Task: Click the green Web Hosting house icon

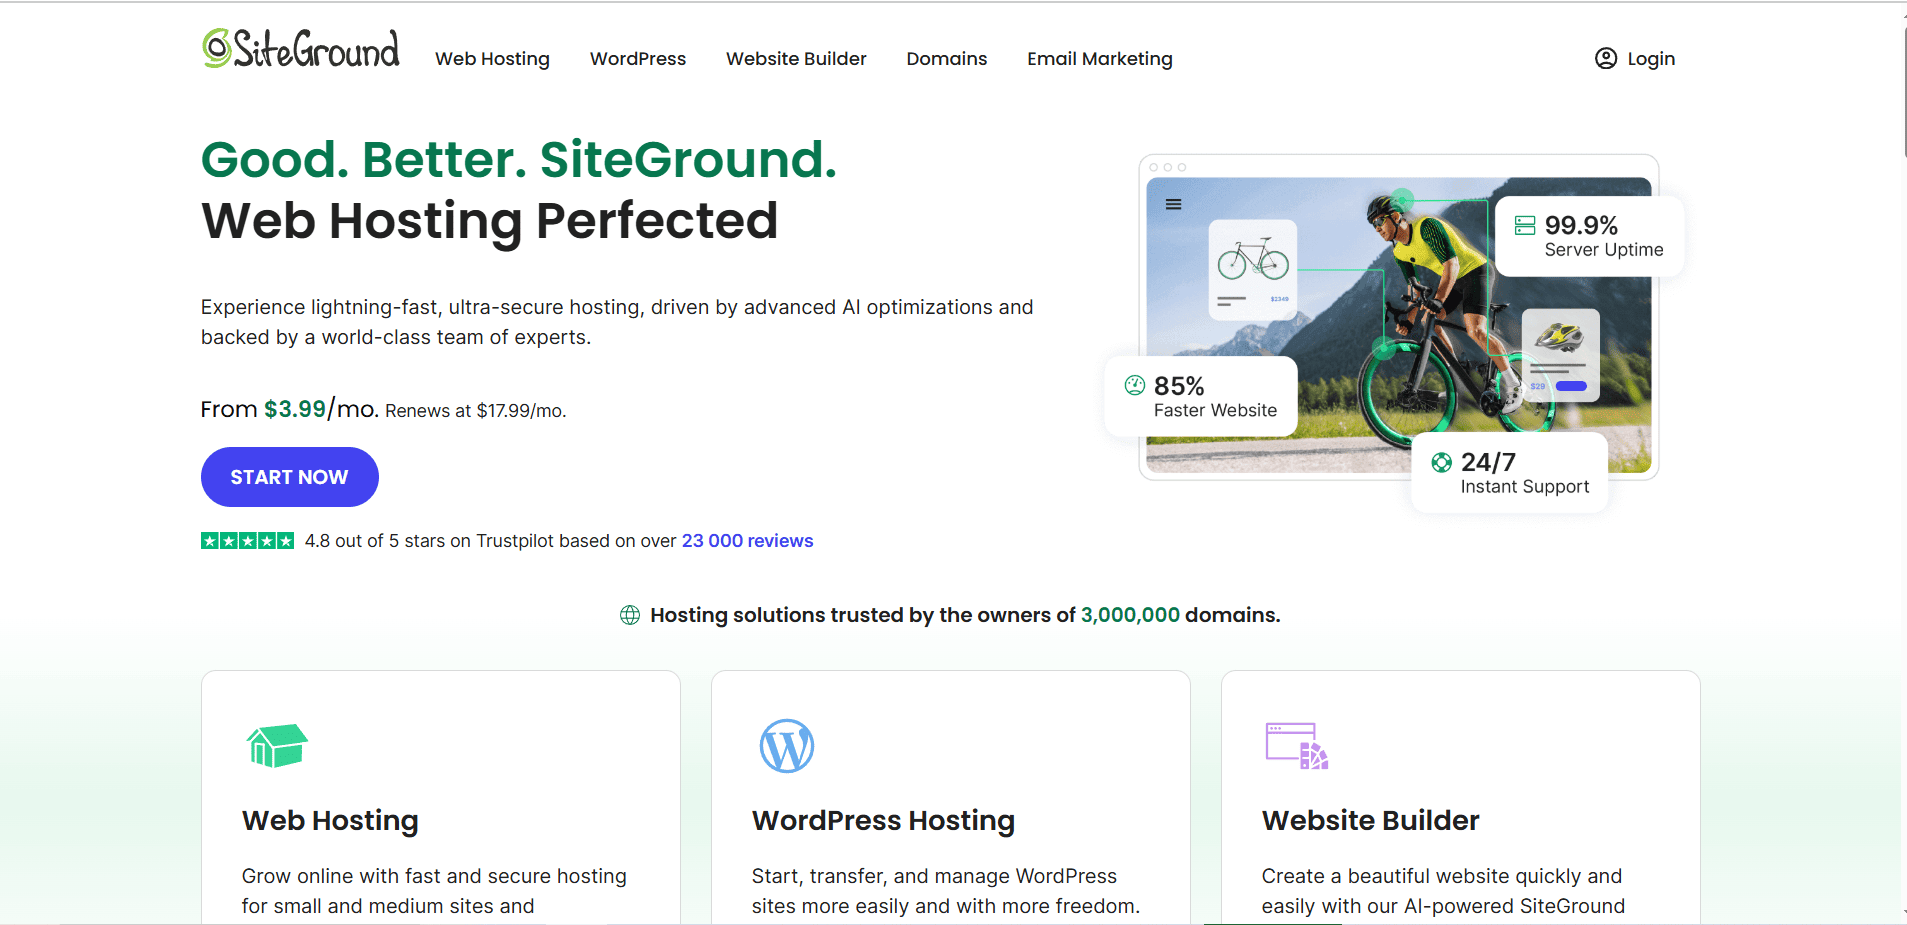Action: 277,746
